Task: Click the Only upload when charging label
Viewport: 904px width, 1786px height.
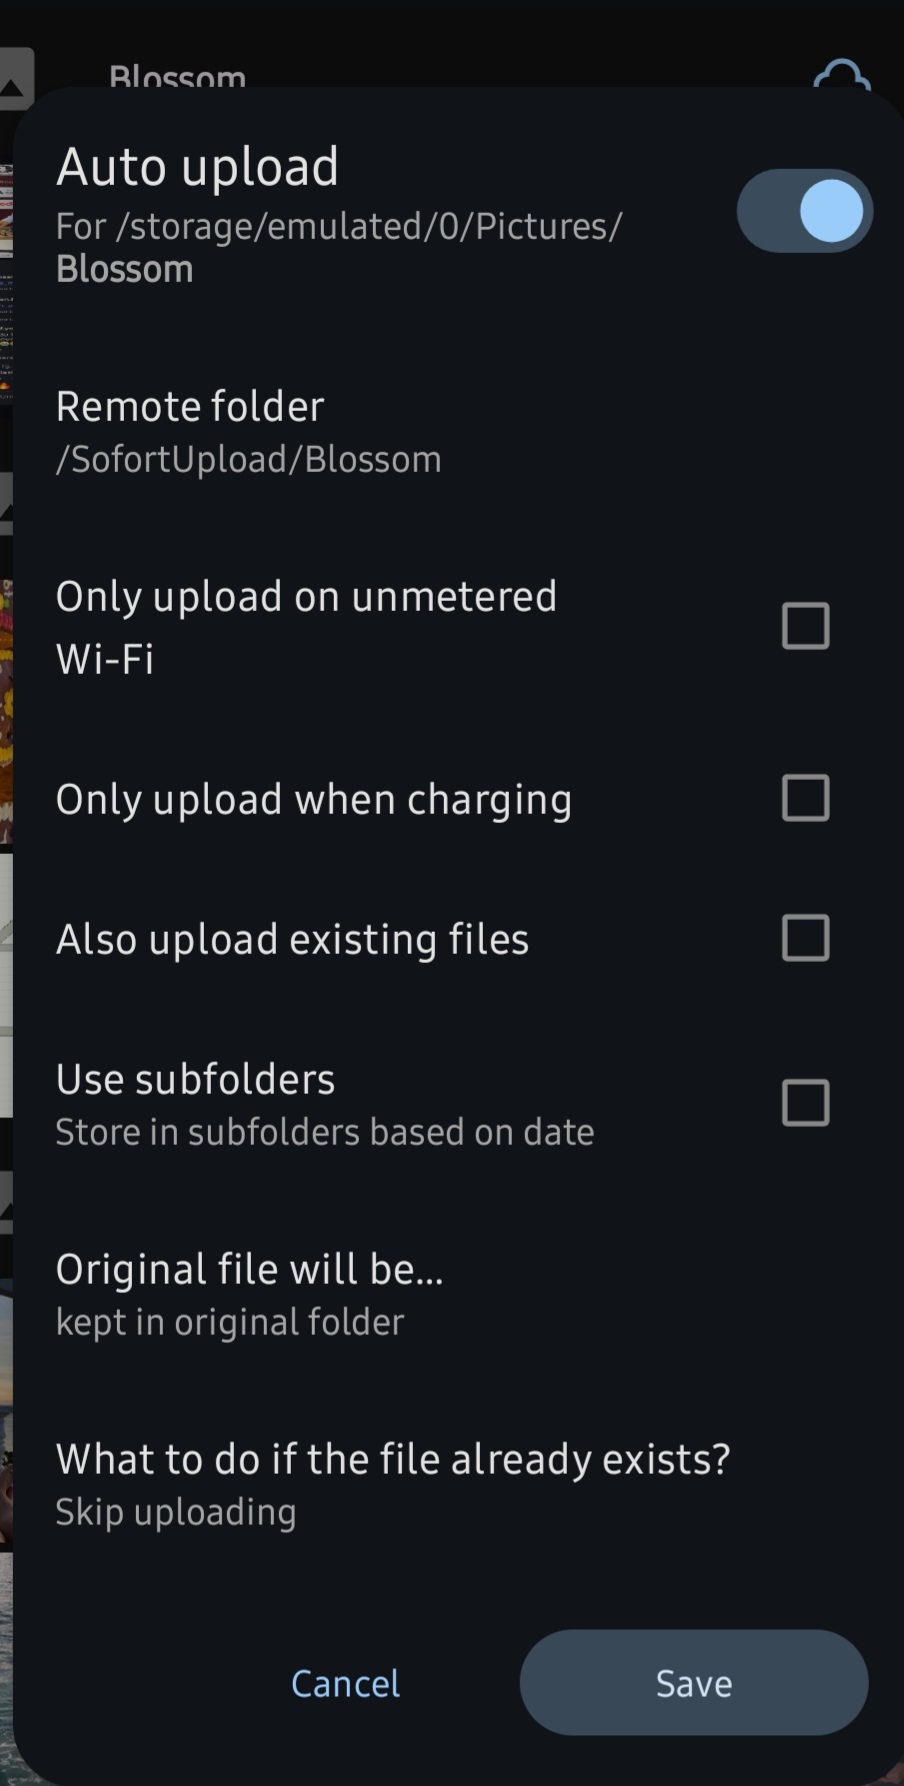Action: 313,800
